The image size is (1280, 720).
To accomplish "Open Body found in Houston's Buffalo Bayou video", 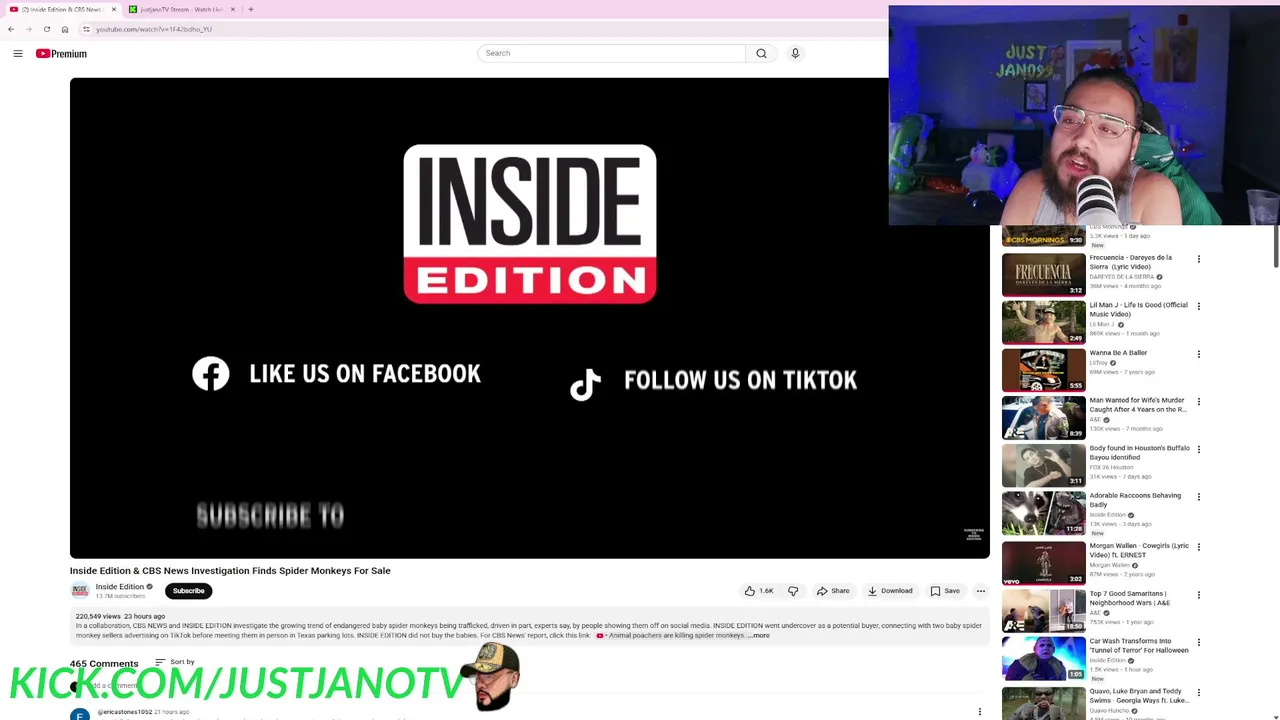I will coord(1139,453).
